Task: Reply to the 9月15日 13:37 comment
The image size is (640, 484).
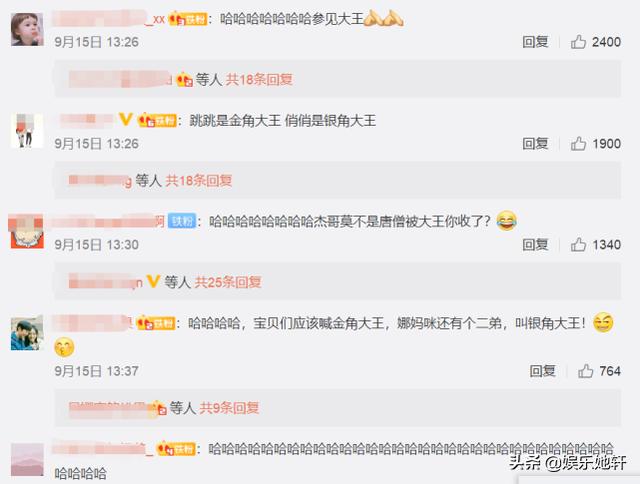Action: [542, 371]
